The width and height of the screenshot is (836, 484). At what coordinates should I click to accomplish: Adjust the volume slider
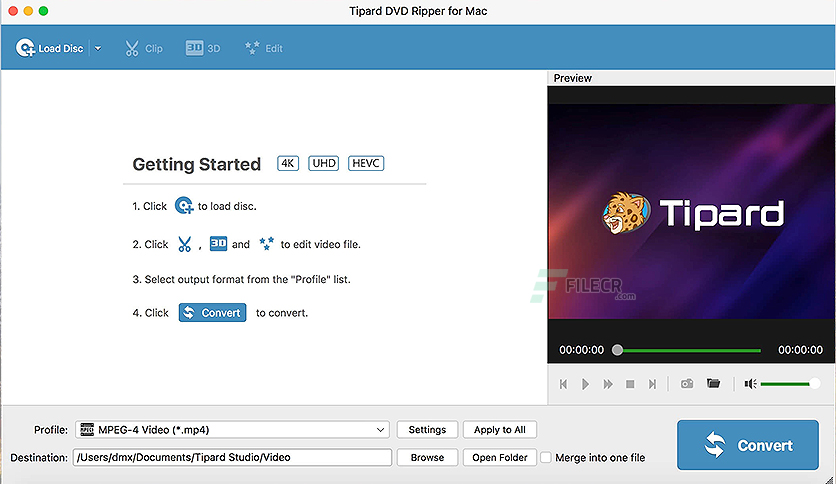pos(790,383)
